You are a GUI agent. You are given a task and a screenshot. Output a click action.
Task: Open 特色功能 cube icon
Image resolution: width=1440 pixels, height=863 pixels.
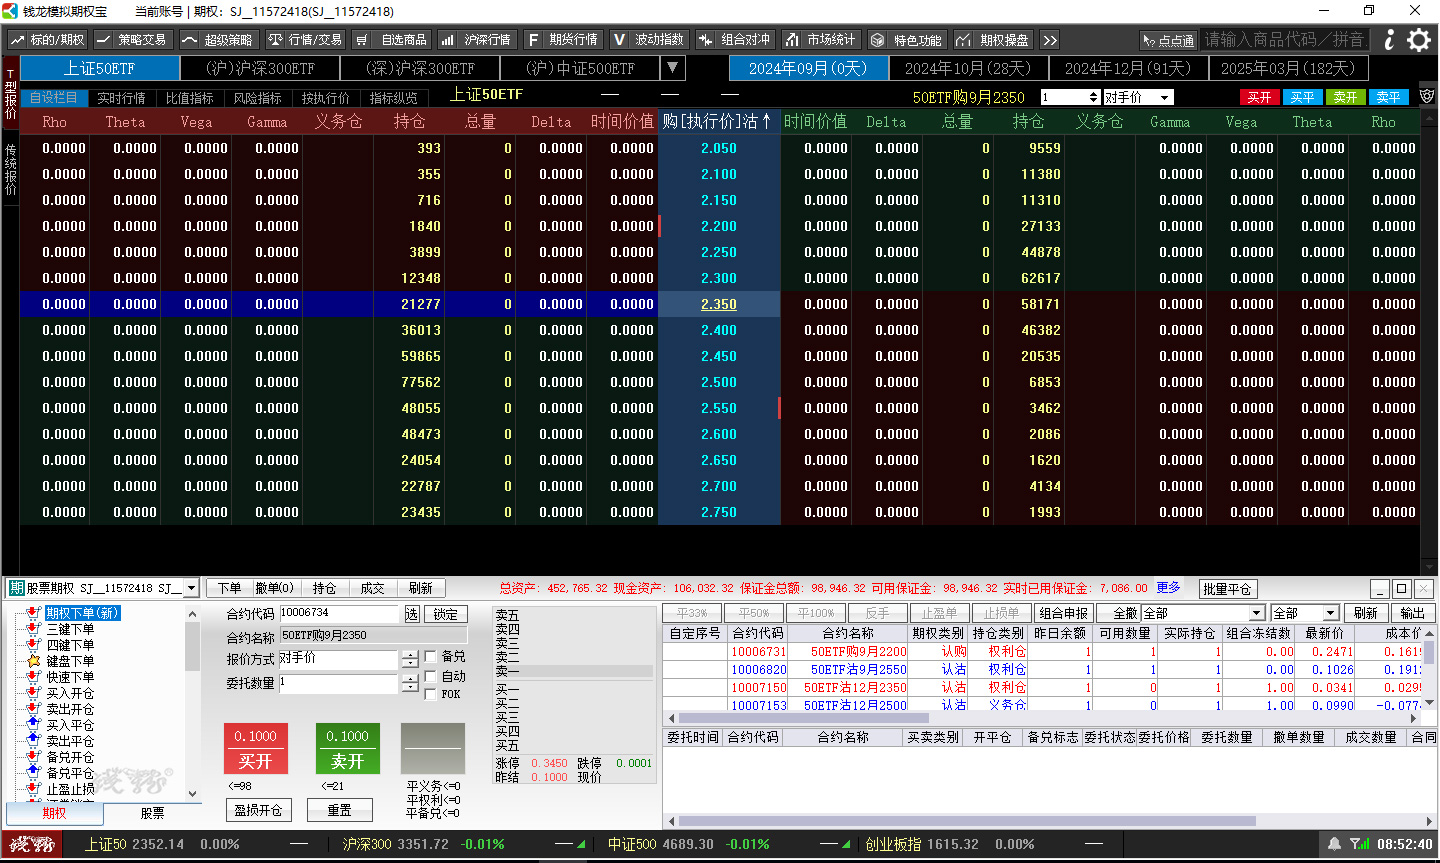point(877,40)
